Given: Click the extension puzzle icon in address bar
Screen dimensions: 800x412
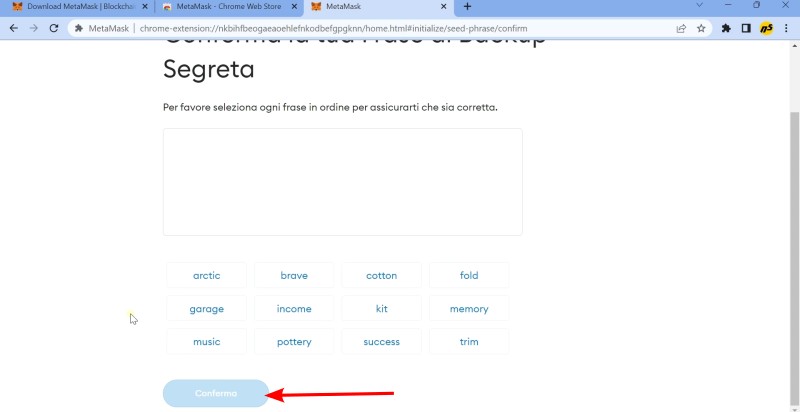Looking at the screenshot, I should click(x=79, y=29).
